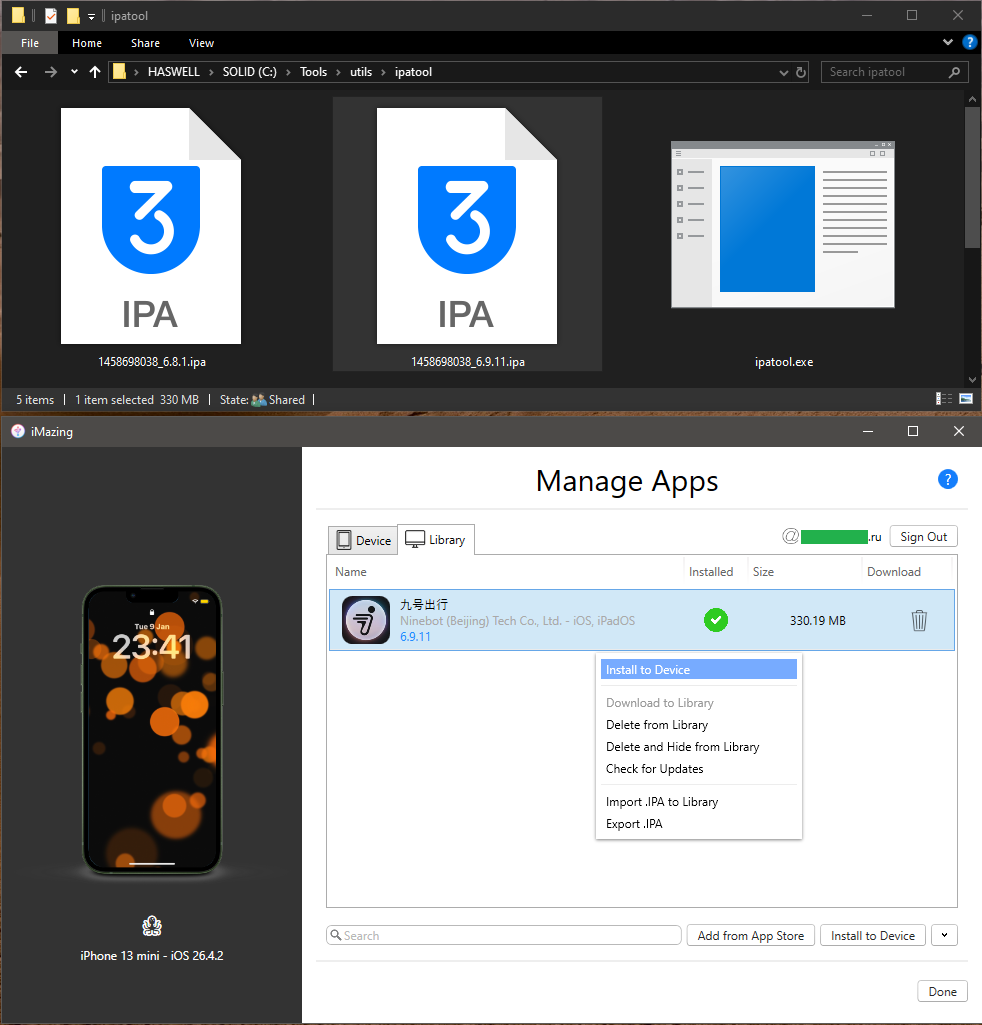Expand the chevron after Tools in the path
This screenshot has width=982, height=1025.
[338, 72]
